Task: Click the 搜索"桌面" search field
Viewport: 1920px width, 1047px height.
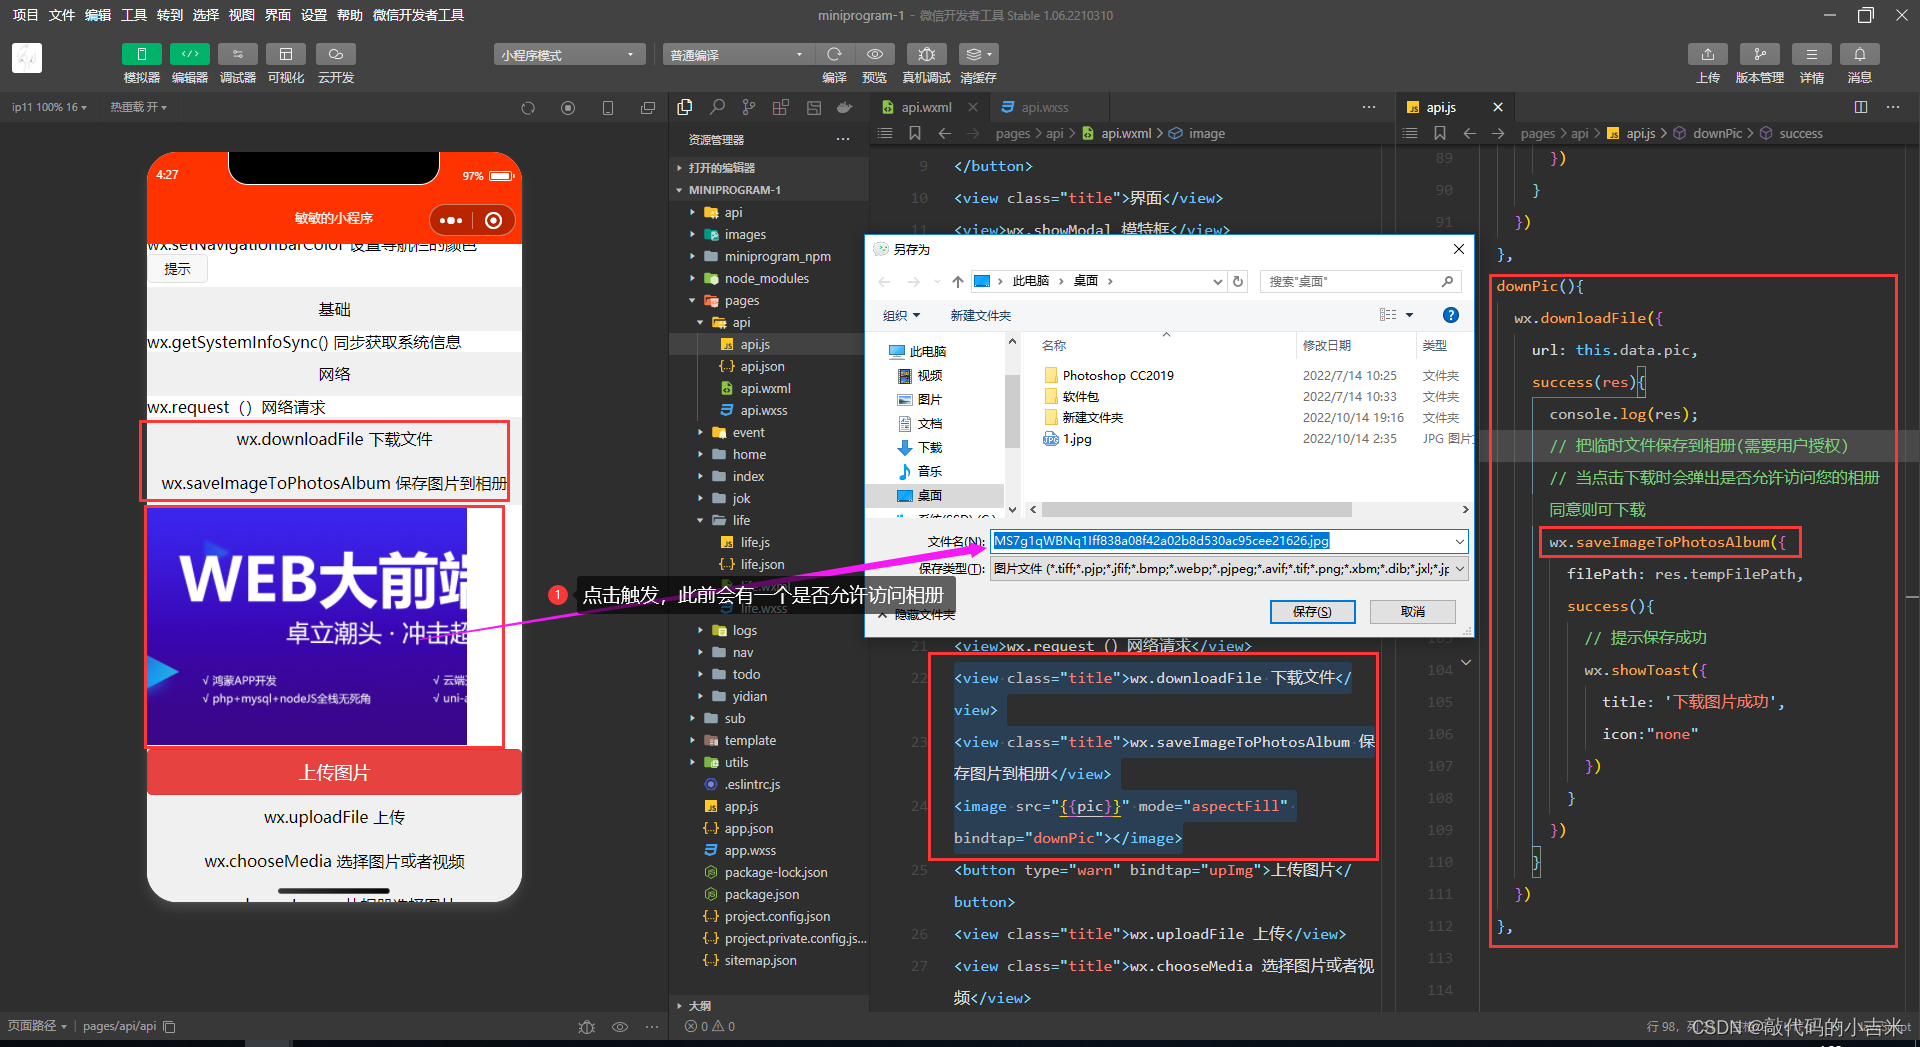Action: pyautogui.click(x=1361, y=281)
